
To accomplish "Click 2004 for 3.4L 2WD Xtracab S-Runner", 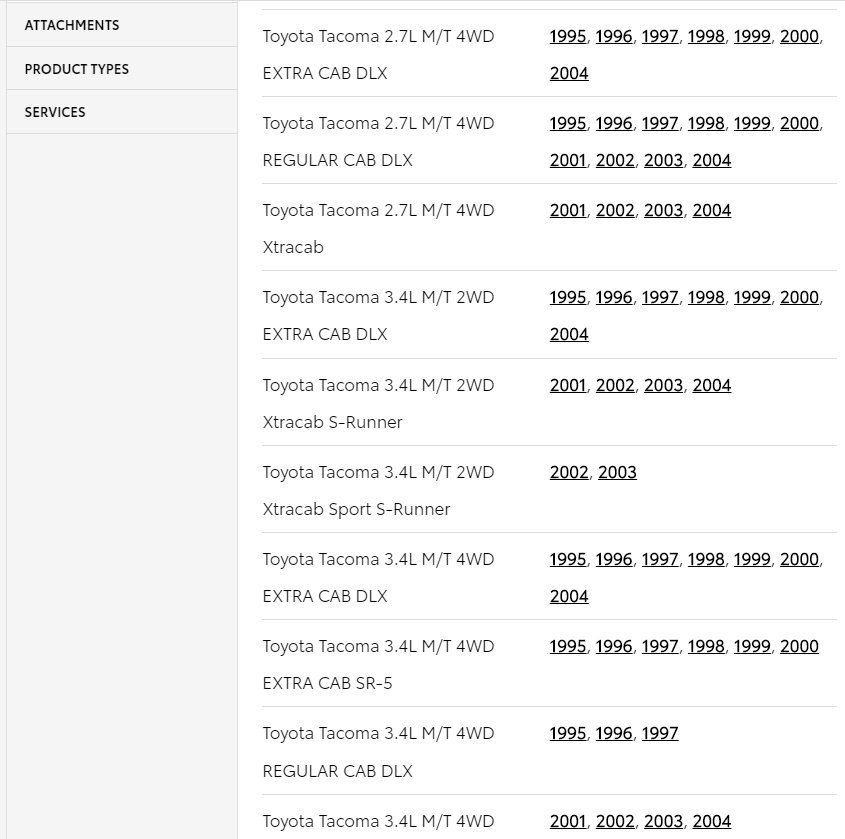I will click(711, 385).
